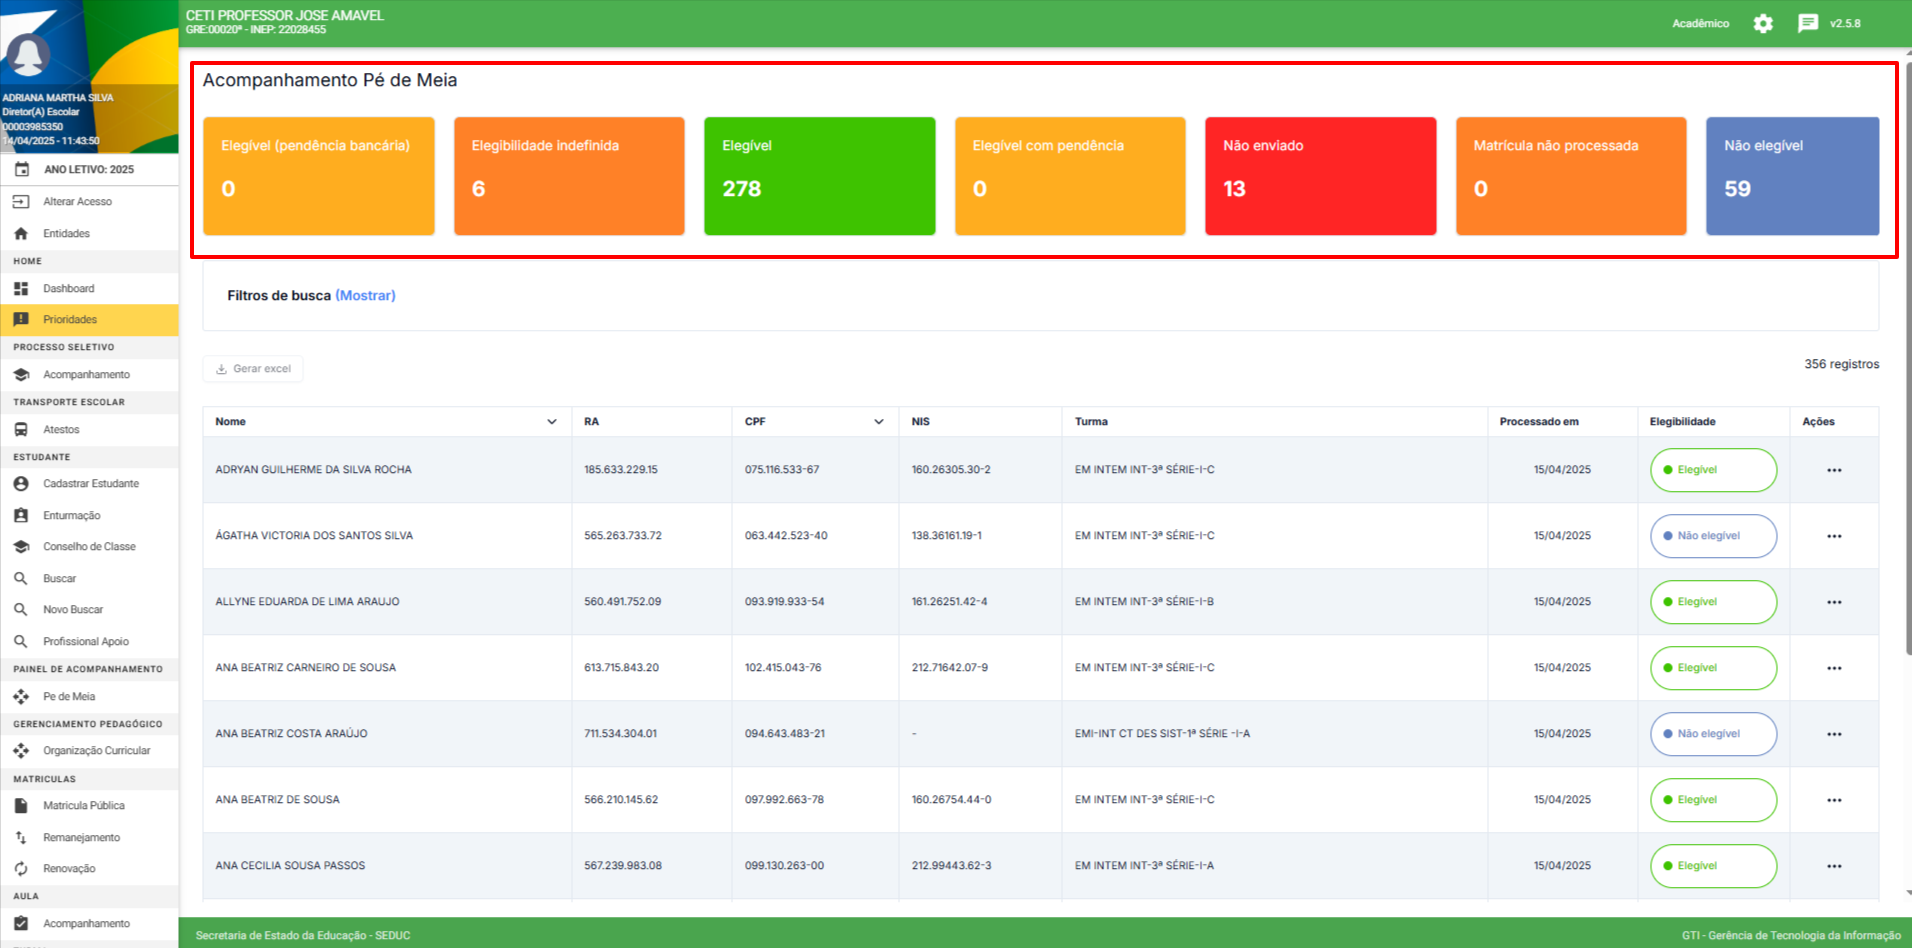This screenshot has height=948, width=1912.
Task: Click the Renovação refresh icon
Action: pos(21,868)
